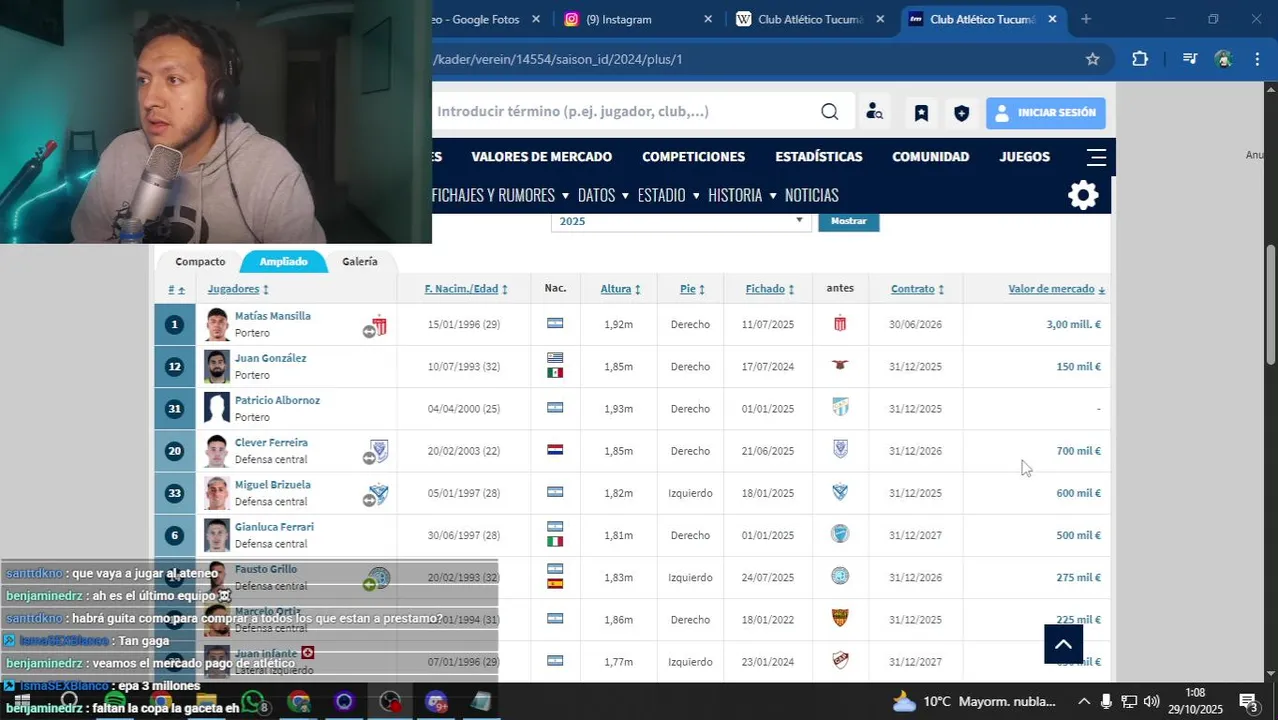Sort by Contrato column
The image size is (1278, 720).
[917, 289]
